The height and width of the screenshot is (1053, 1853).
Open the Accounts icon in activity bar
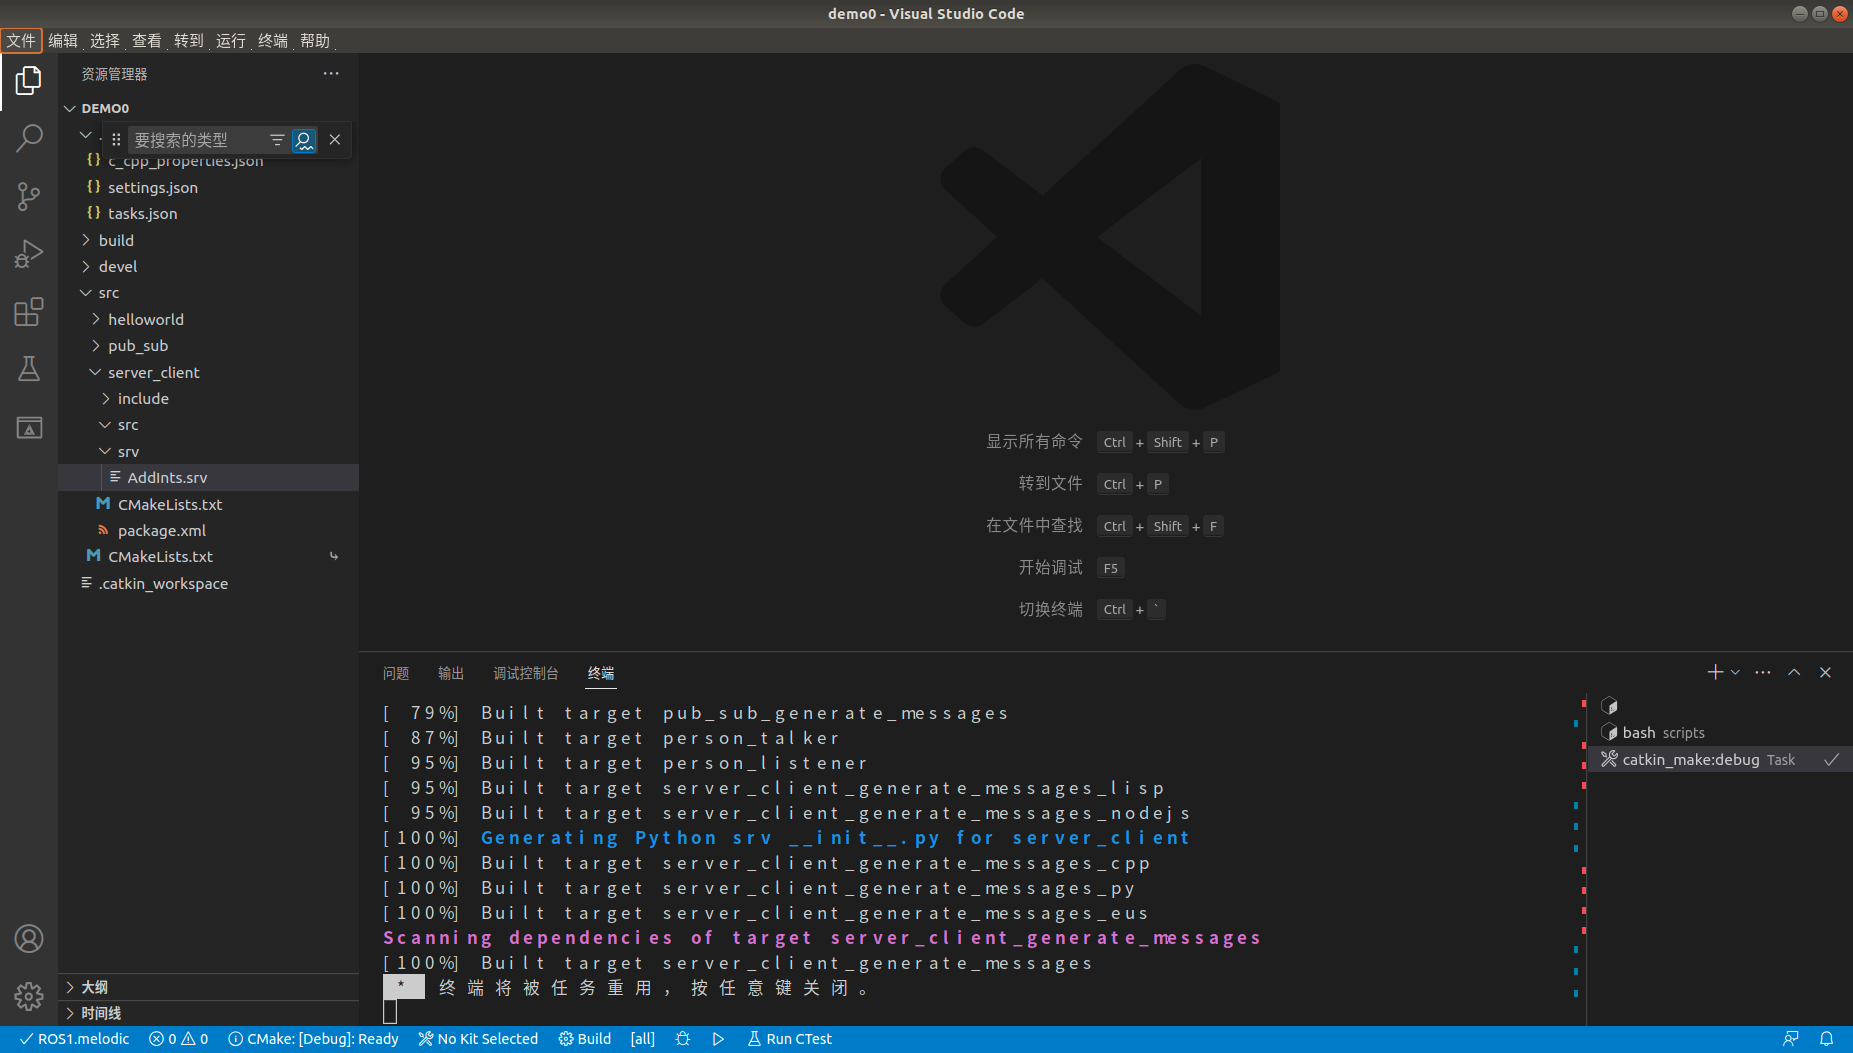tap(29, 938)
